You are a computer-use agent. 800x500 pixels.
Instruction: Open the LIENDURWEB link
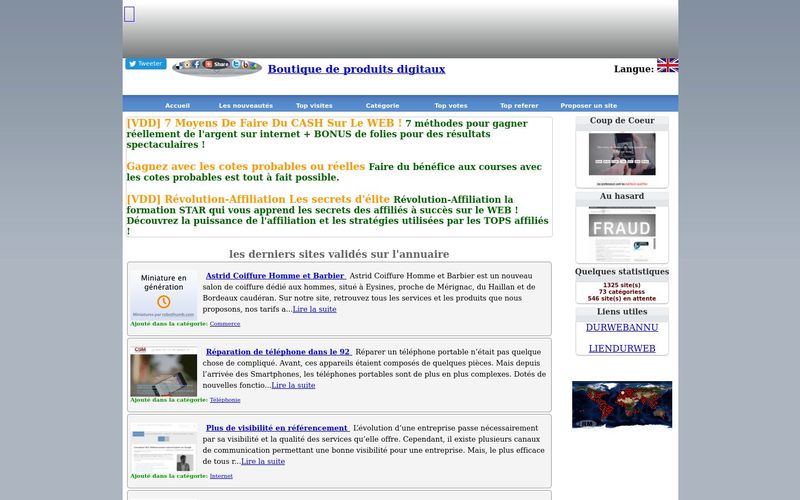pos(622,348)
